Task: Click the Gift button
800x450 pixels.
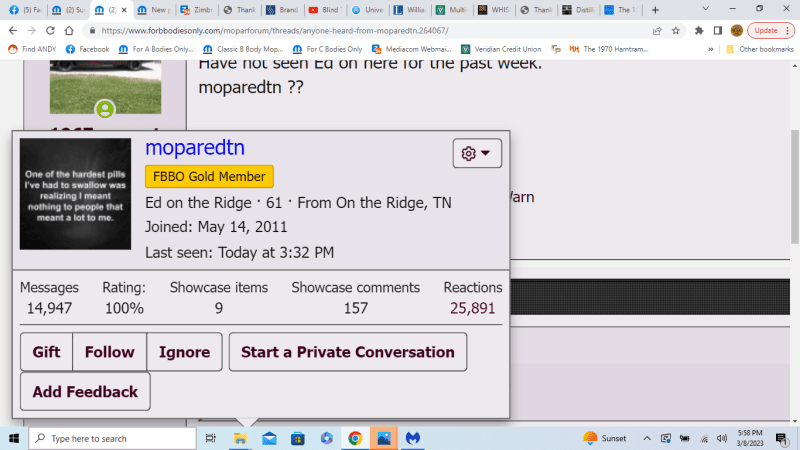Action: 46,352
